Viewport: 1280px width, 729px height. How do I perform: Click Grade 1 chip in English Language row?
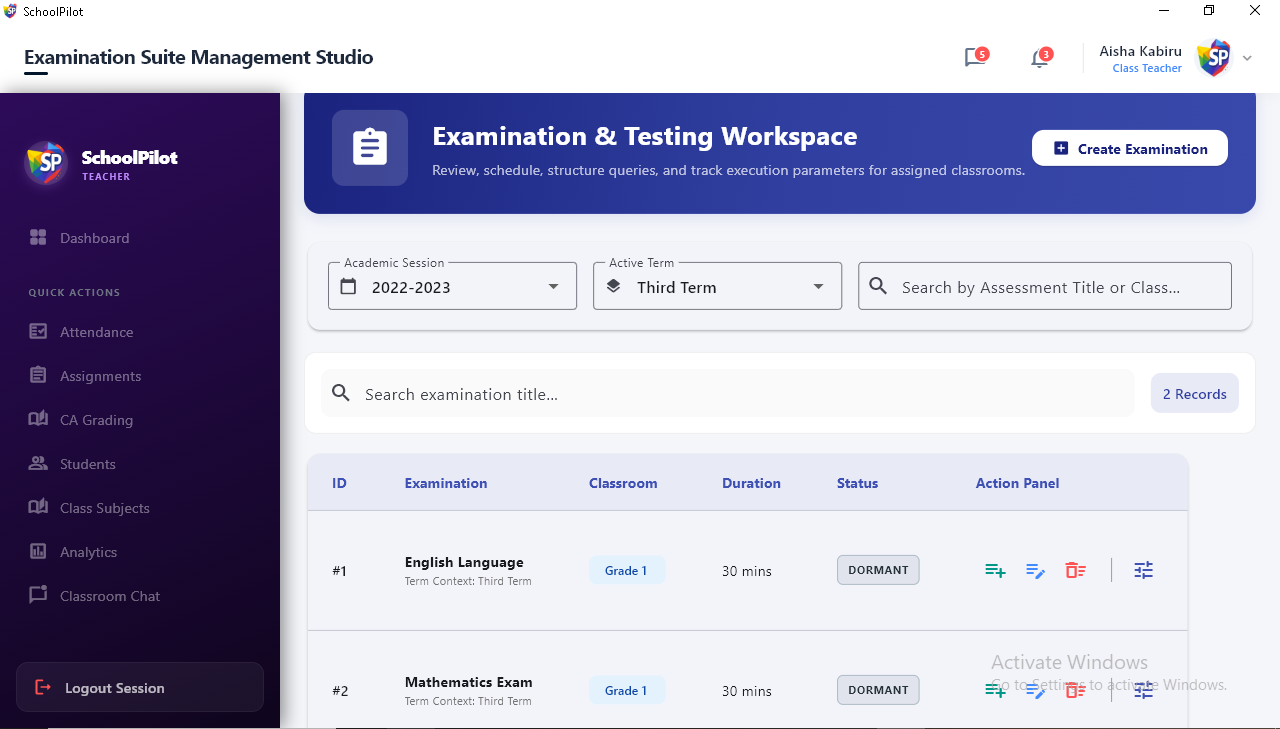coord(626,570)
